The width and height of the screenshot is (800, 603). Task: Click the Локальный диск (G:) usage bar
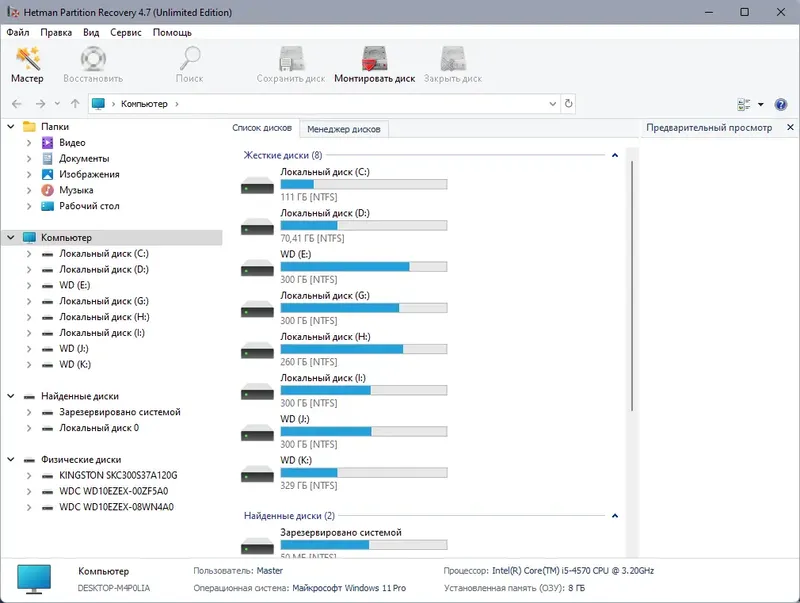(x=364, y=308)
